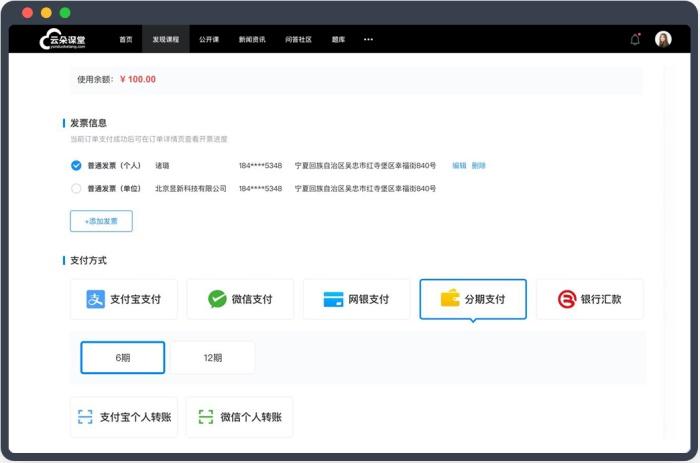Choose the 6期 installment option
The height and width of the screenshot is (463, 700).
[x=123, y=358]
